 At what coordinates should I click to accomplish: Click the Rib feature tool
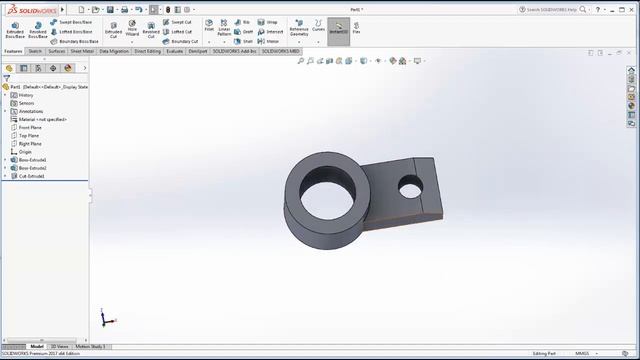(x=242, y=22)
